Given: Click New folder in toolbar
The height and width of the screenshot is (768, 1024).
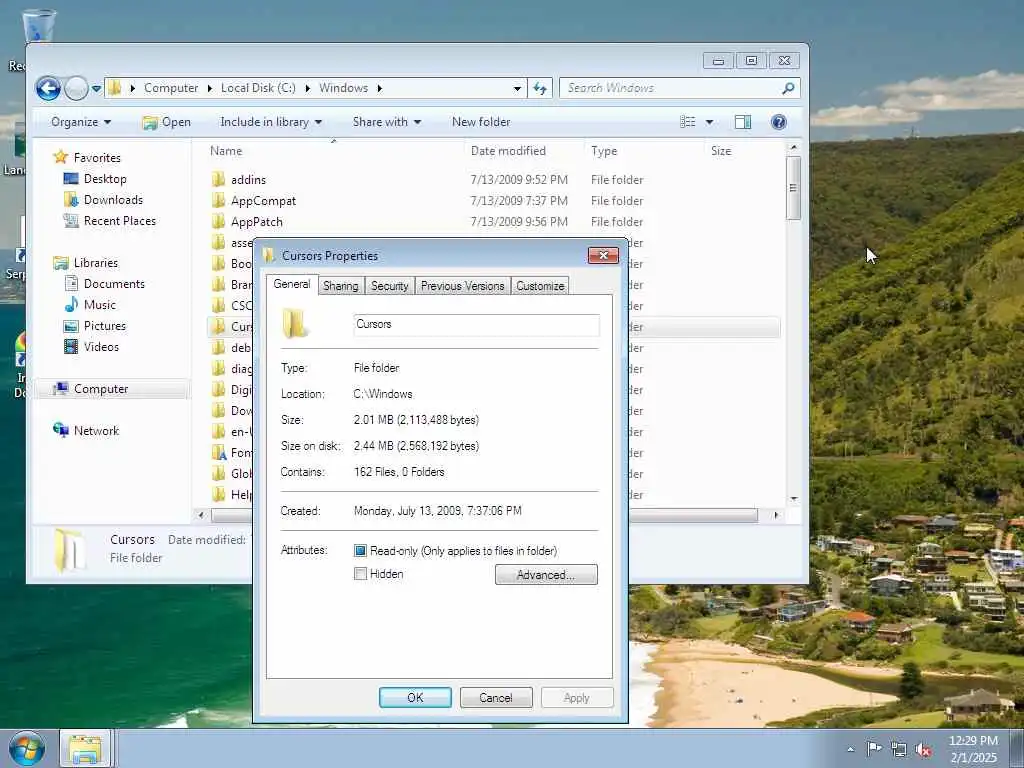Looking at the screenshot, I should click(481, 122).
